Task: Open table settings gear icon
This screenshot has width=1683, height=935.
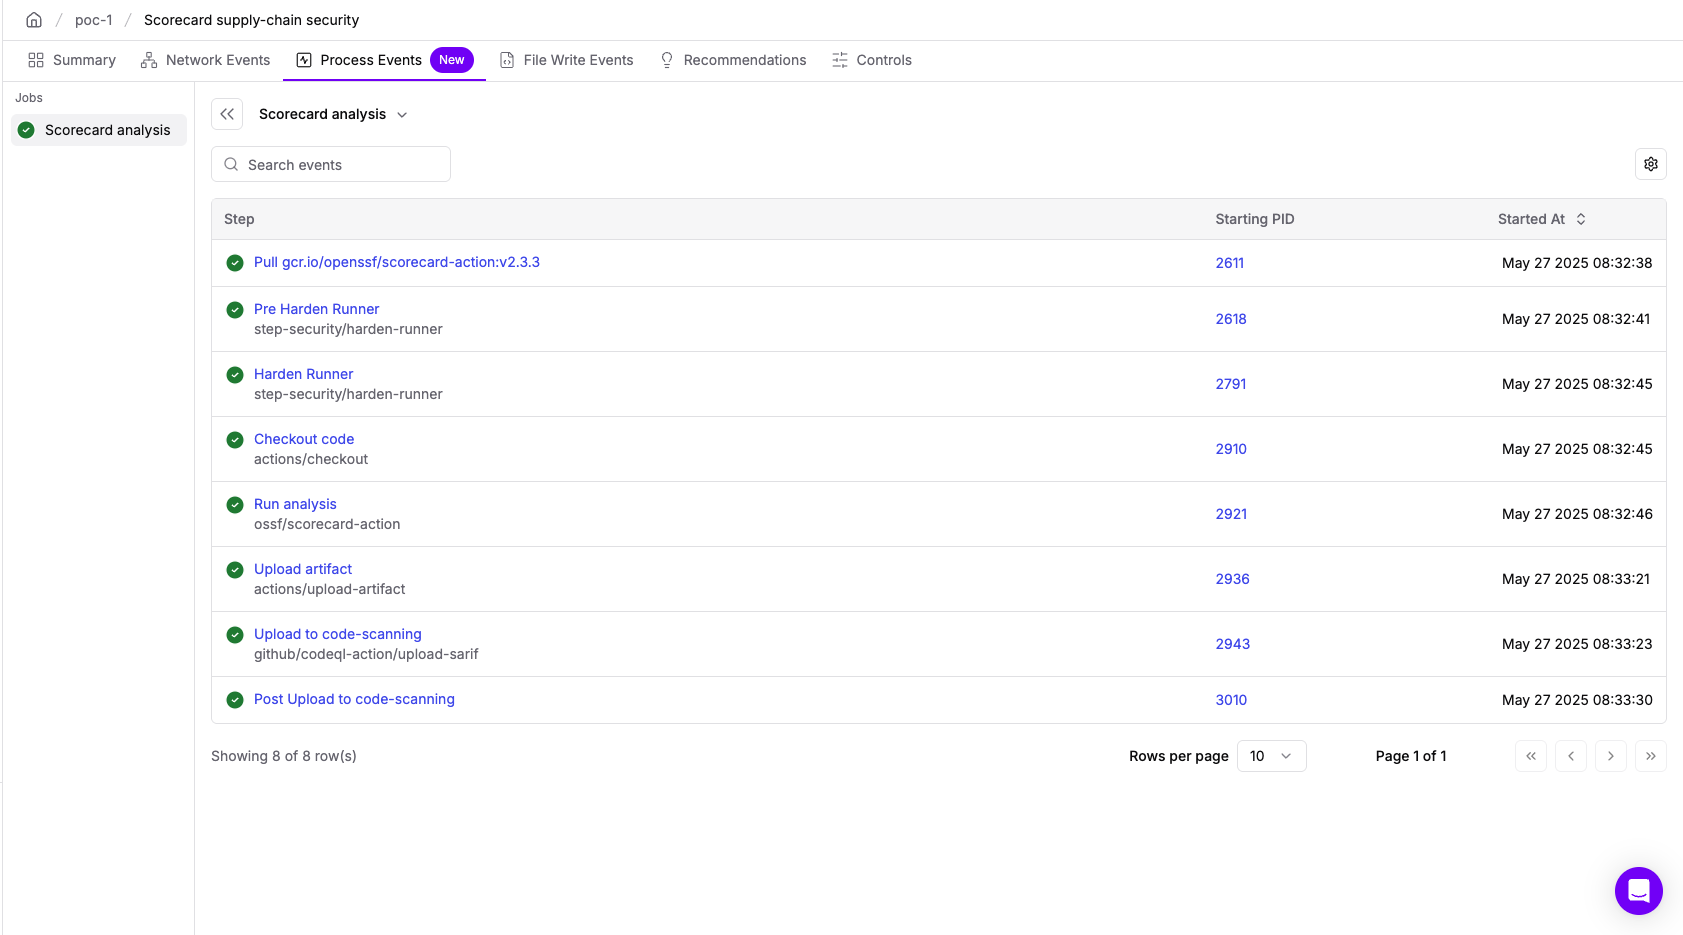Action: [1650, 164]
